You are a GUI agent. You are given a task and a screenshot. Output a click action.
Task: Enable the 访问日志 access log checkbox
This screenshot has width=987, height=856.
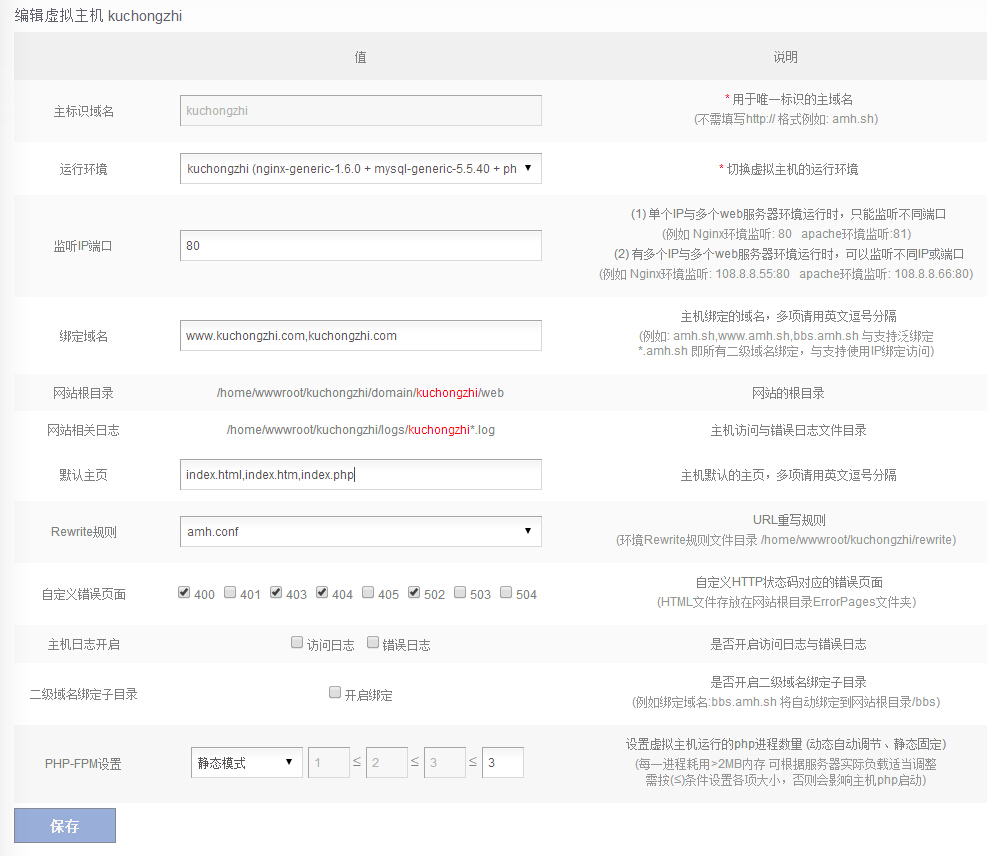pos(297,643)
